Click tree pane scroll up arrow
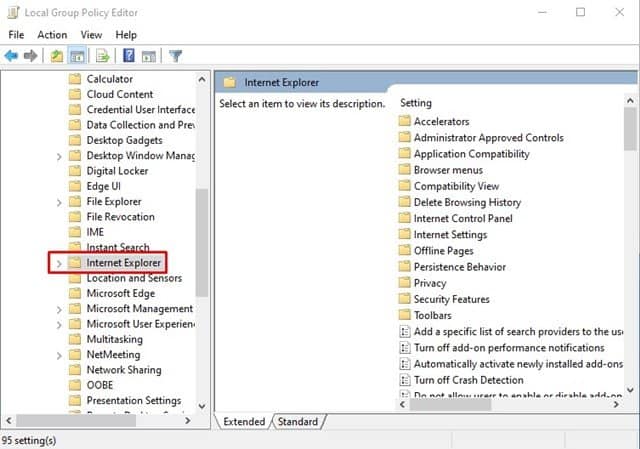 pyautogui.click(x=202, y=79)
